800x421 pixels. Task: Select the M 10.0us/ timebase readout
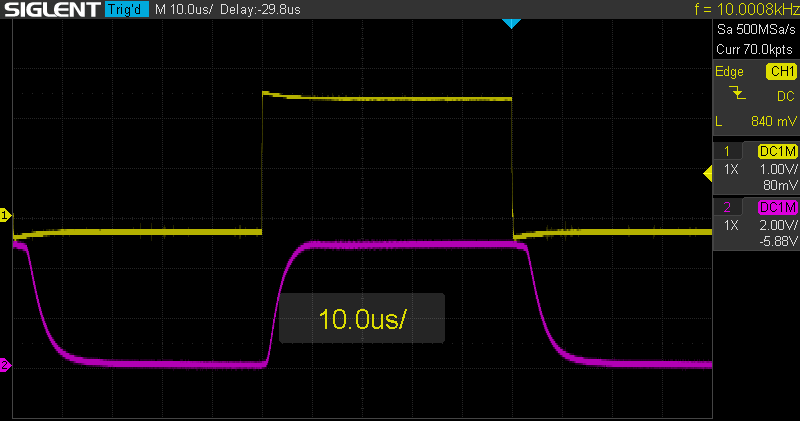tap(184, 9)
